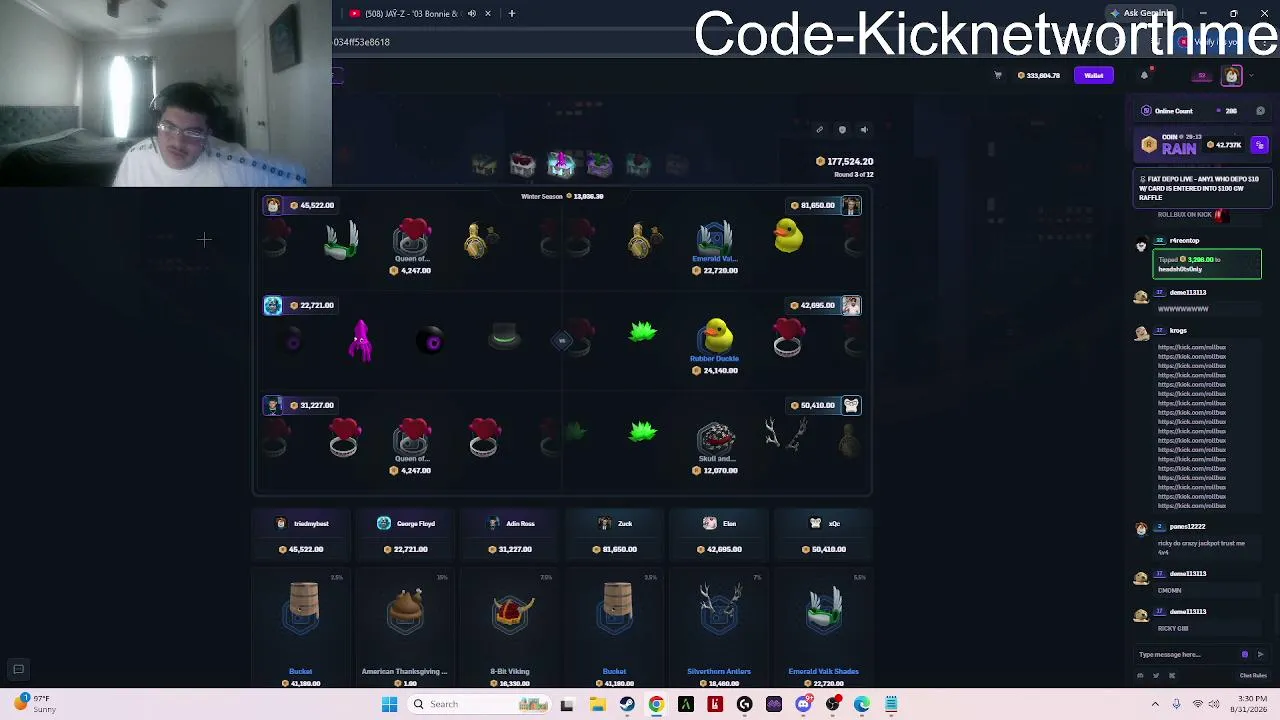The image size is (1280, 720).
Task: Open krogs chat username
Action: [x=1178, y=331]
